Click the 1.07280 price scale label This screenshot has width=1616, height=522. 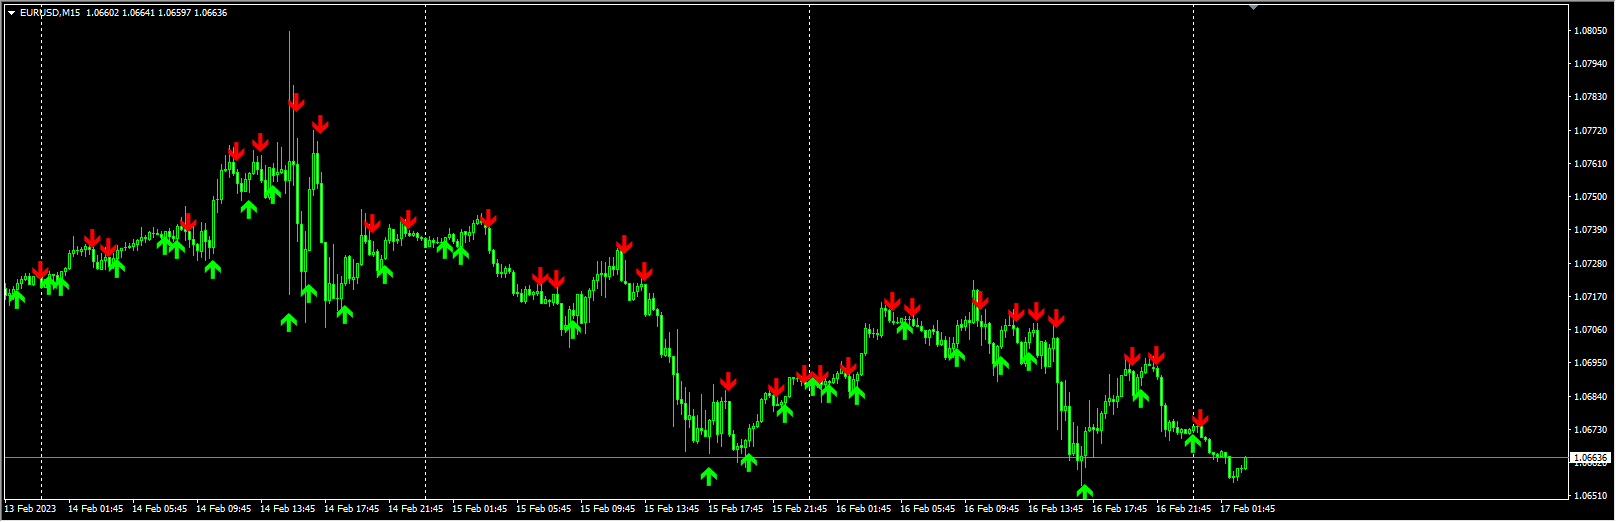[1590, 264]
